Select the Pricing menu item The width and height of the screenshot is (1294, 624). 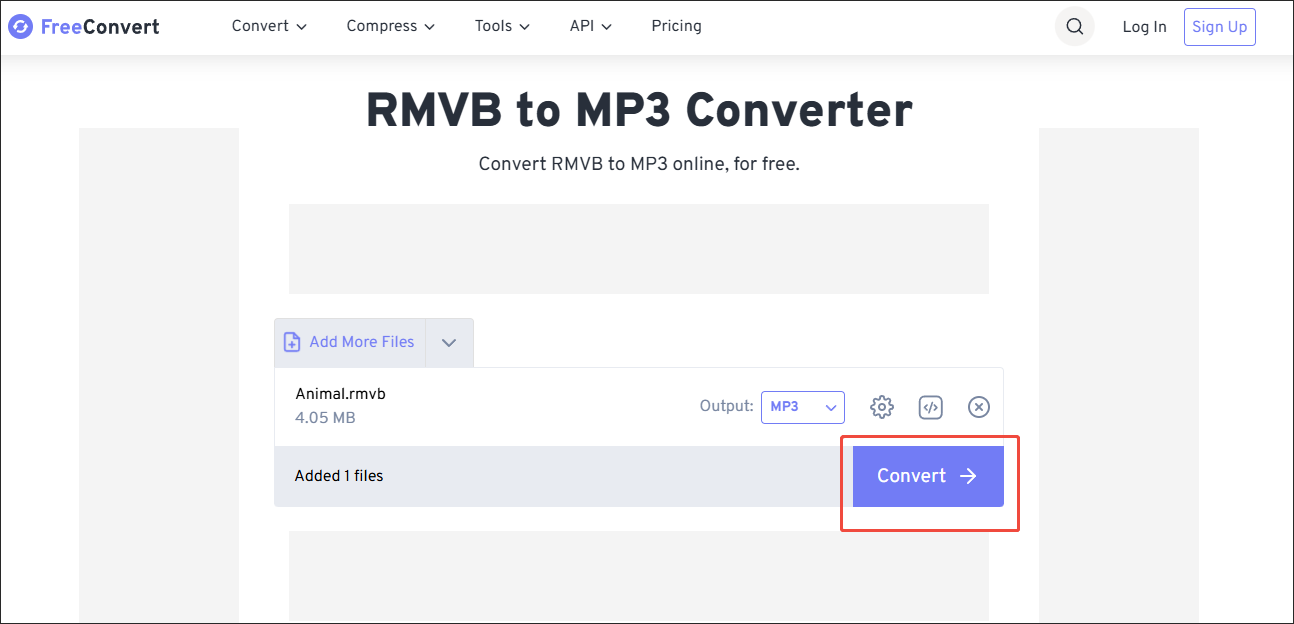pos(676,26)
